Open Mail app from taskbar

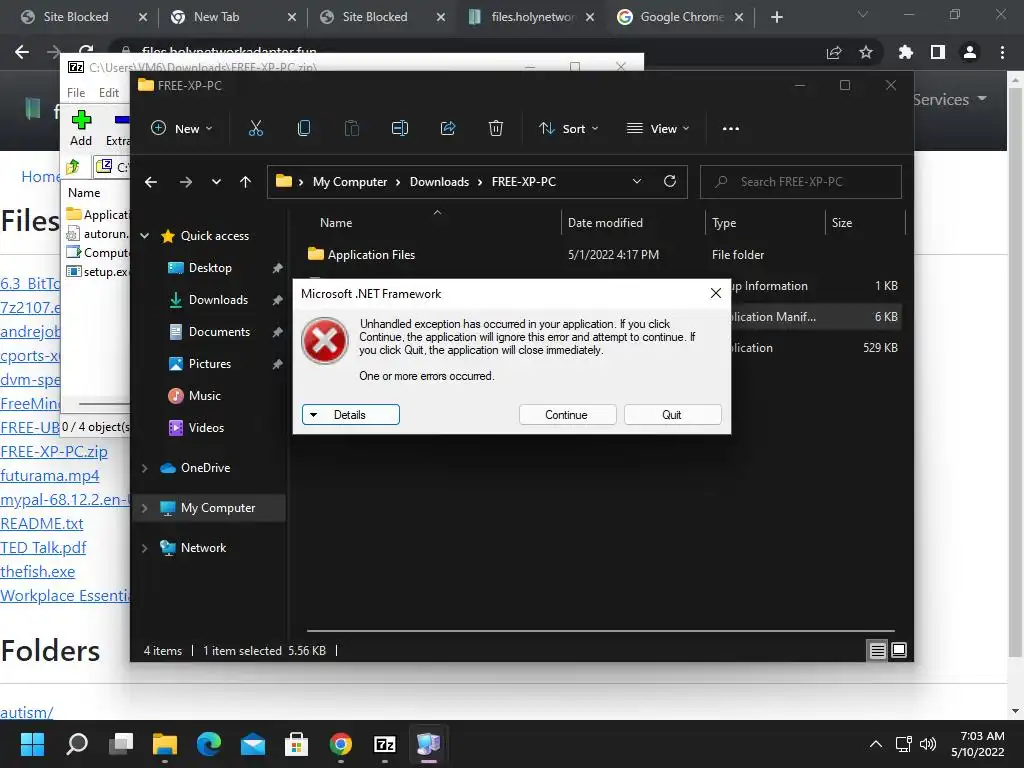click(253, 744)
